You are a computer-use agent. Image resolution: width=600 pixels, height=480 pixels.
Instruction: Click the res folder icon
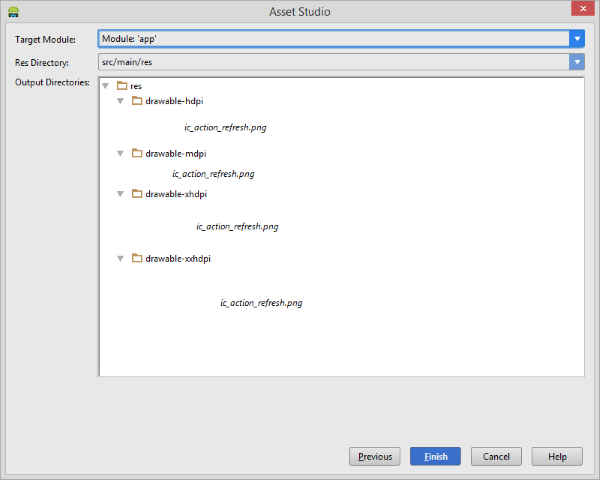[122, 85]
